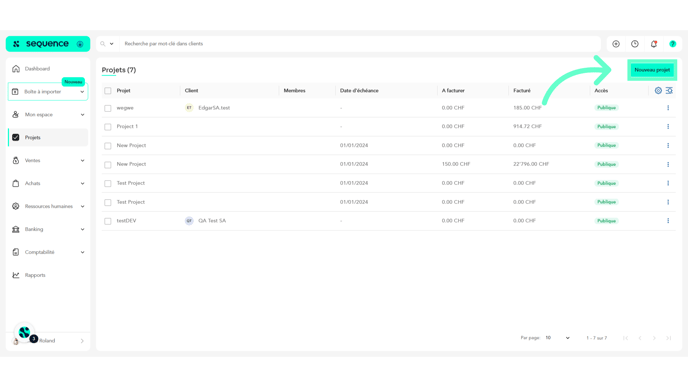This screenshot has width=688, height=387.
Task: Click the Comptabilité document icon
Action: (16, 252)
